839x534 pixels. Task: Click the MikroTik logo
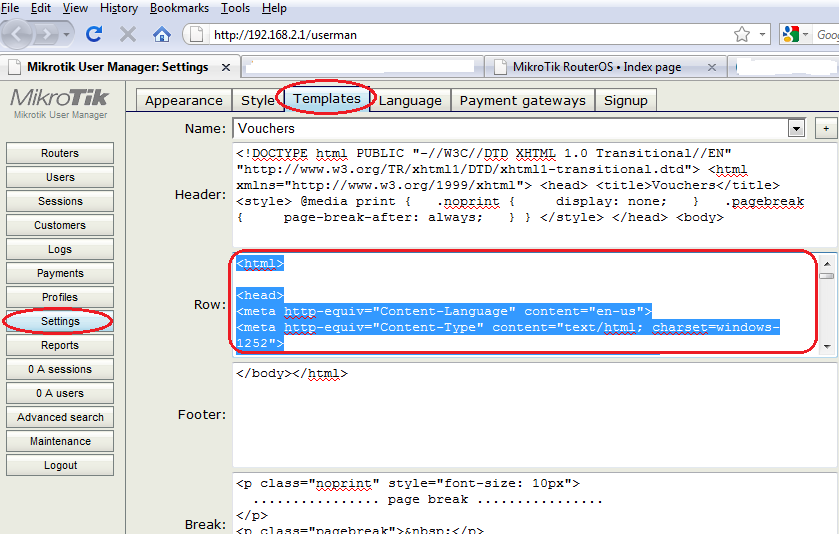coord(60,98)
